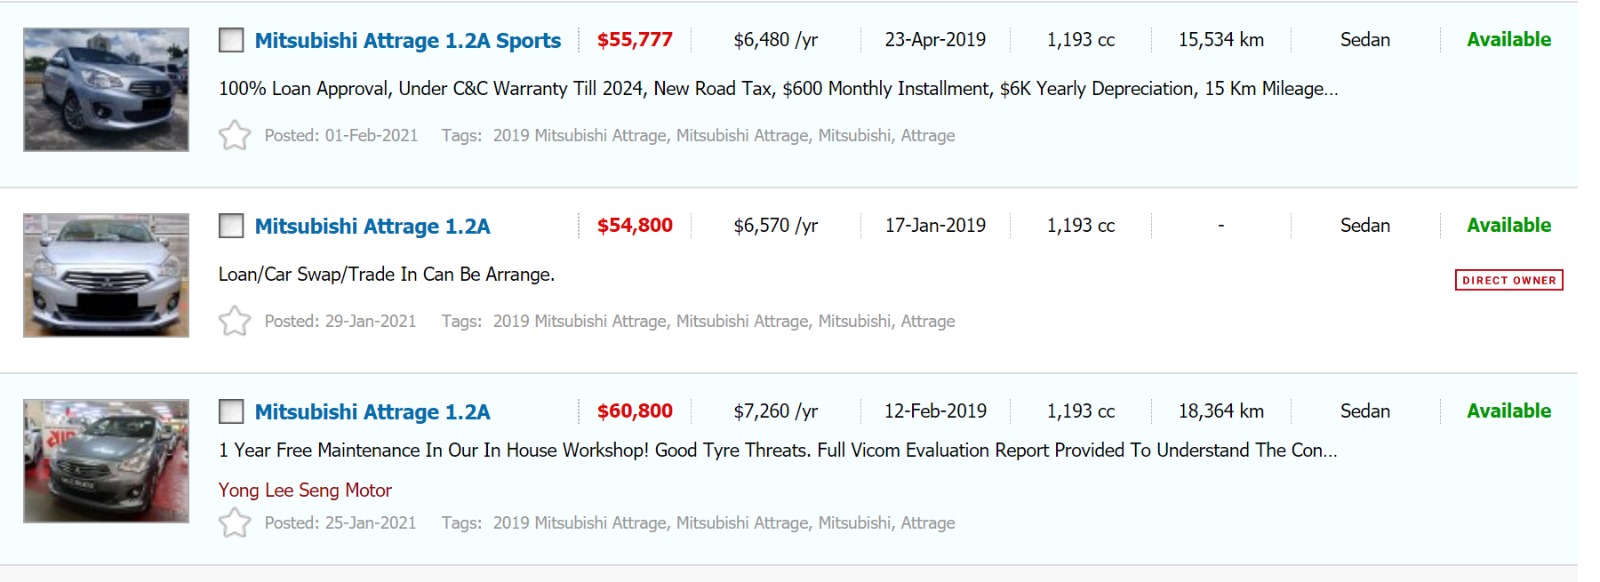Open the Attrage 1.2A title registered 17-Jan-2019

pos(372,227)
